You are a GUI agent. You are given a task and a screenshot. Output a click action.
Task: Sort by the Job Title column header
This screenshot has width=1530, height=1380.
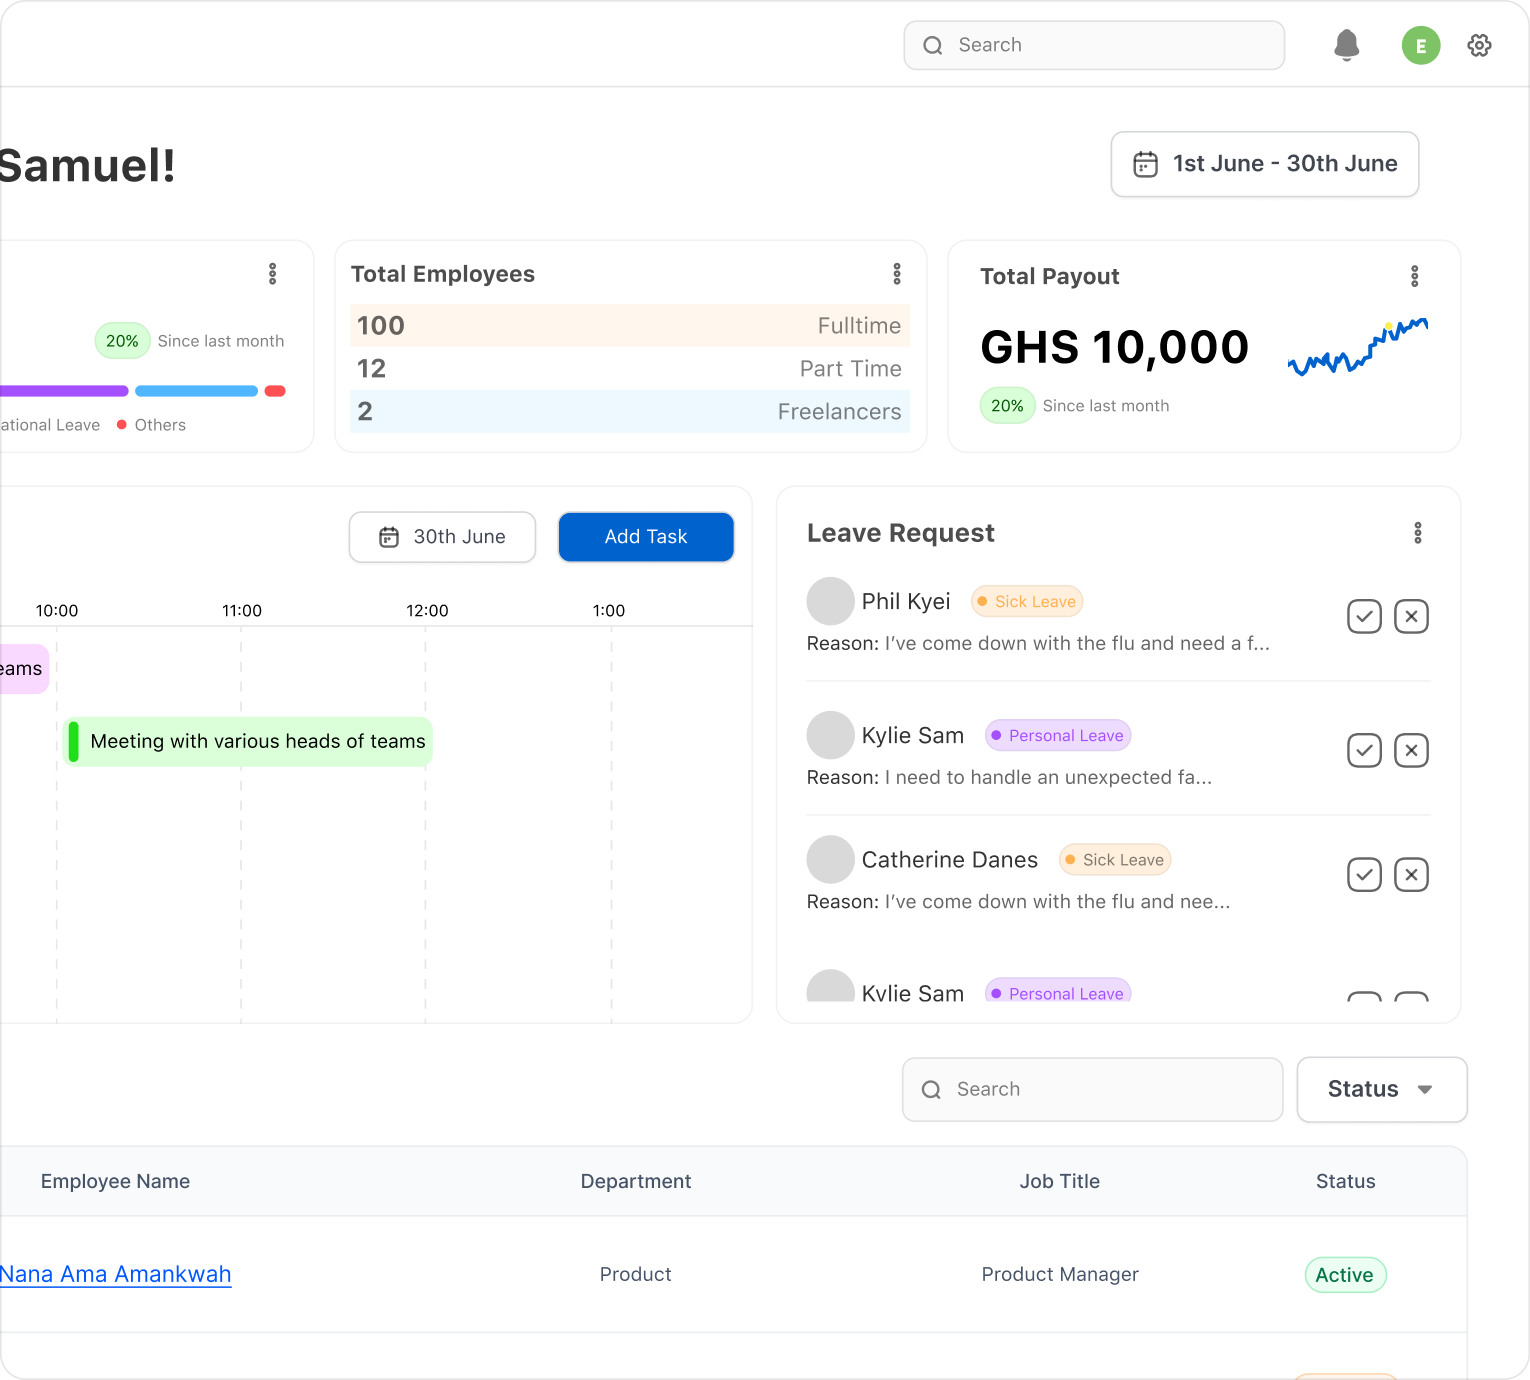(1060, 1181)
